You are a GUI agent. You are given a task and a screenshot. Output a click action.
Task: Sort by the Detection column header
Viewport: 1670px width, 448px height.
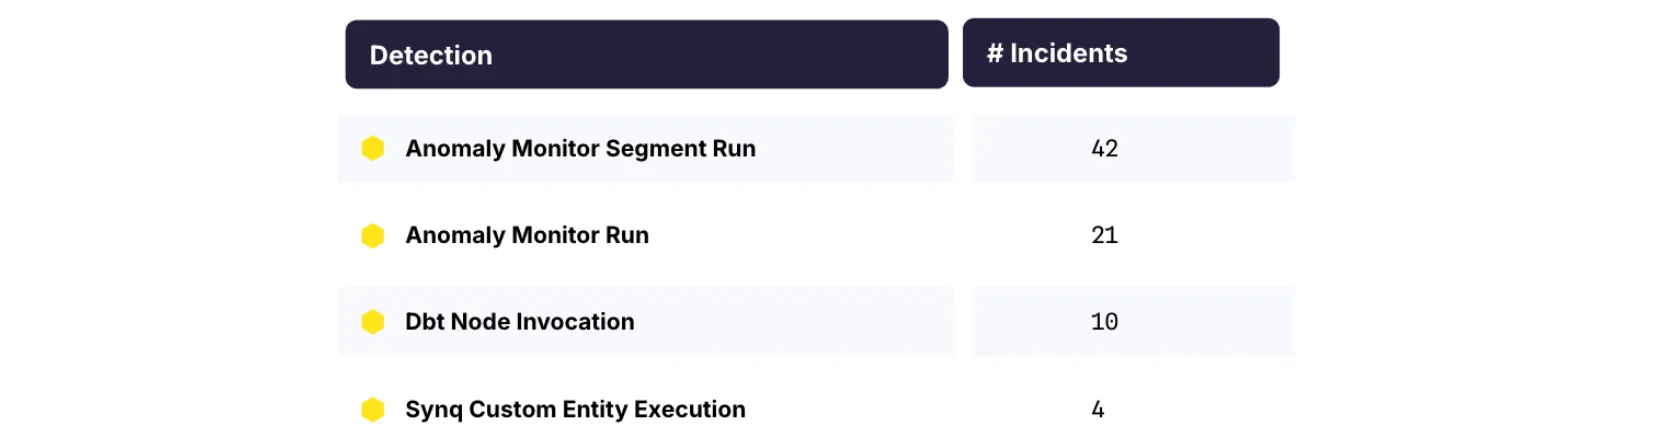(431, 55)
